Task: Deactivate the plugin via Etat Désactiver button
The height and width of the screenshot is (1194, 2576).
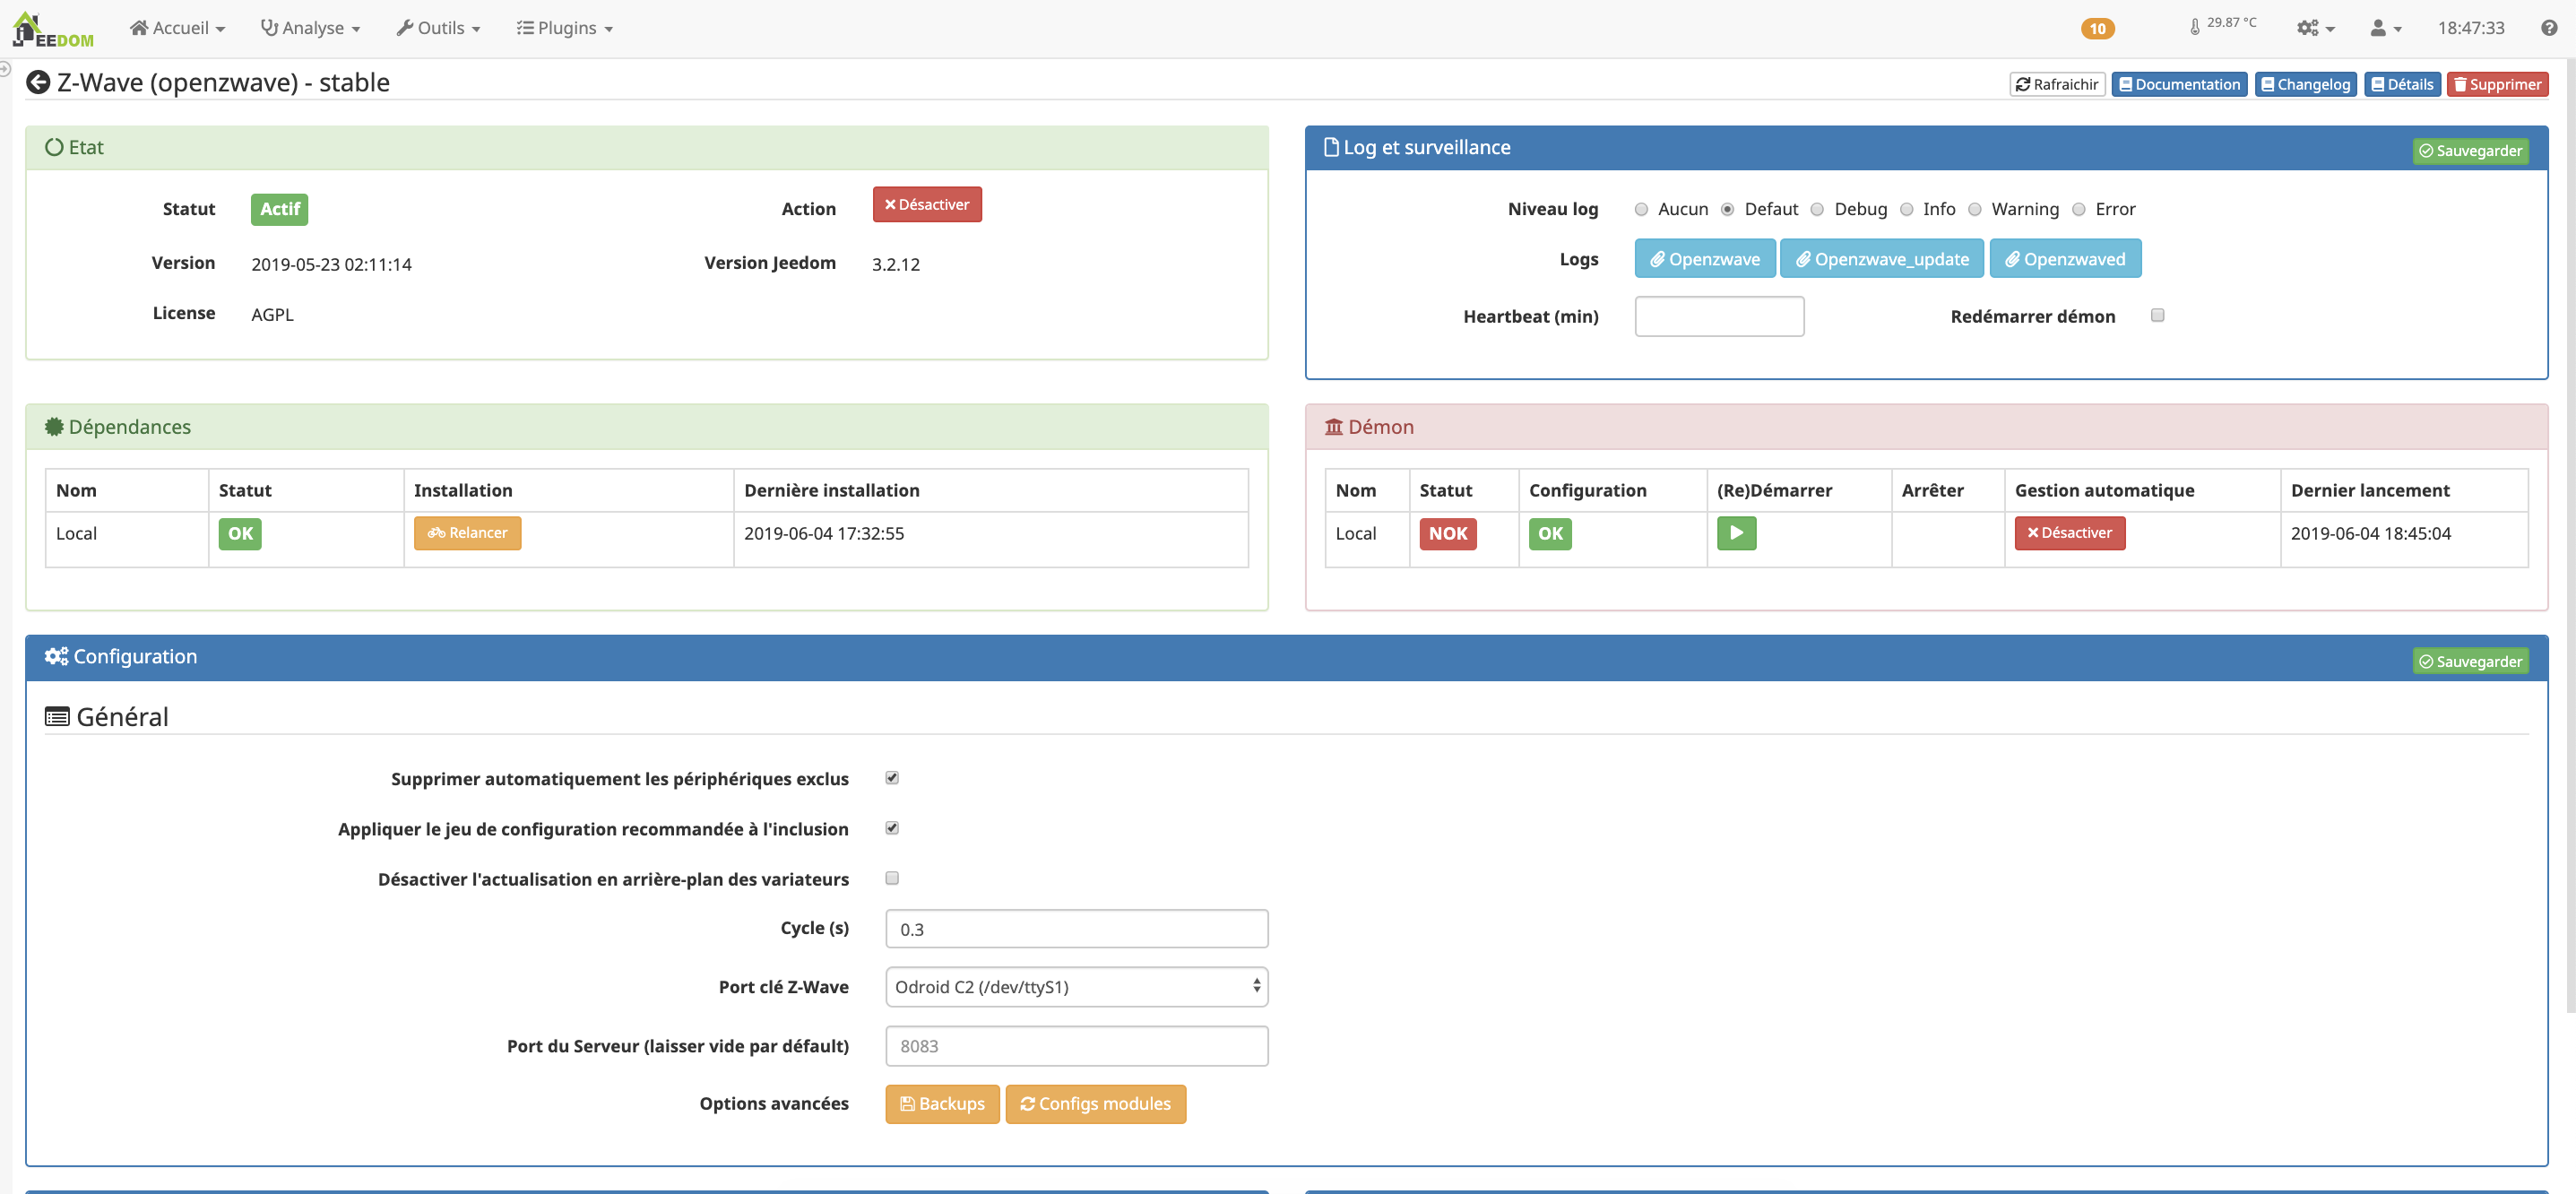Action: click(x=927, y=204)
